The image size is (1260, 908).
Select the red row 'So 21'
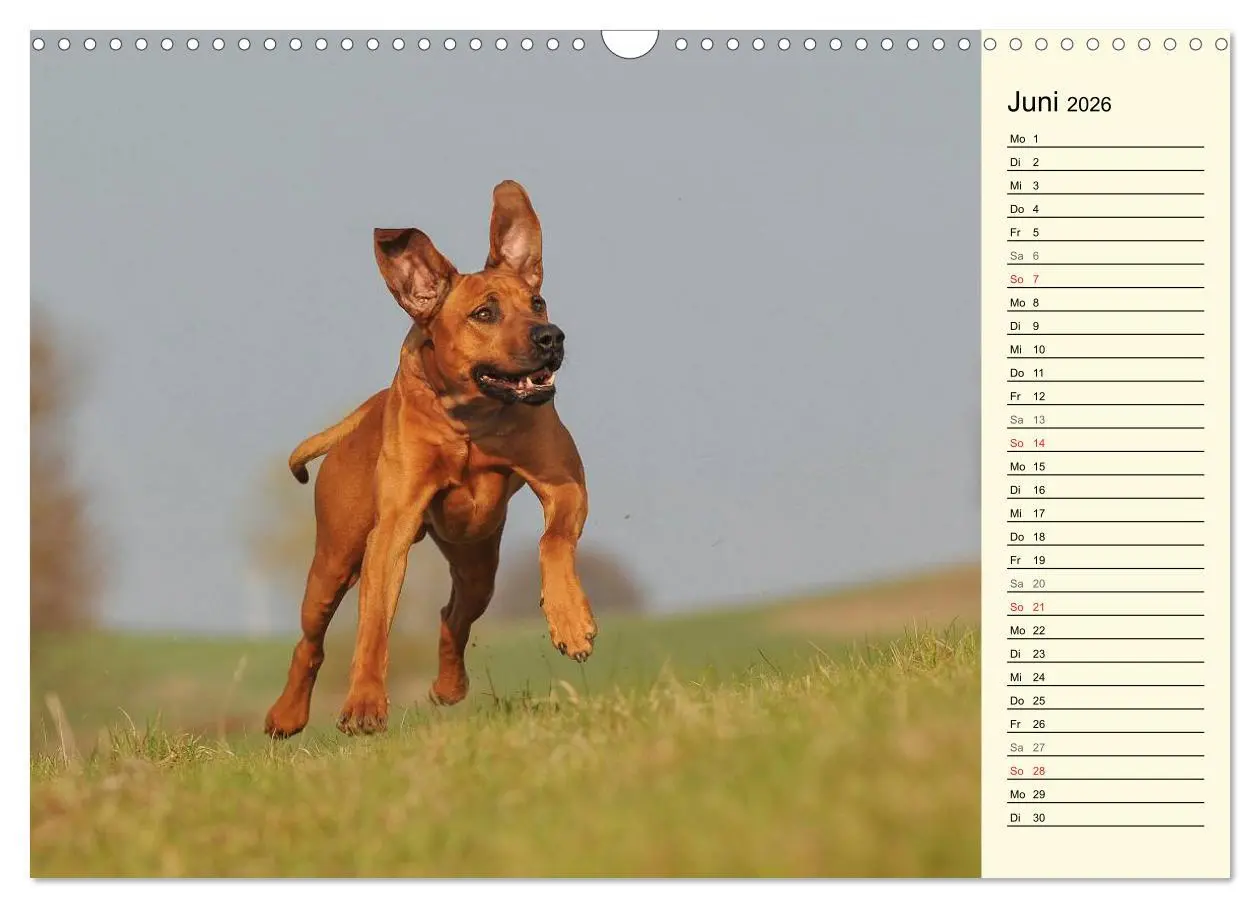[1105, 606]
